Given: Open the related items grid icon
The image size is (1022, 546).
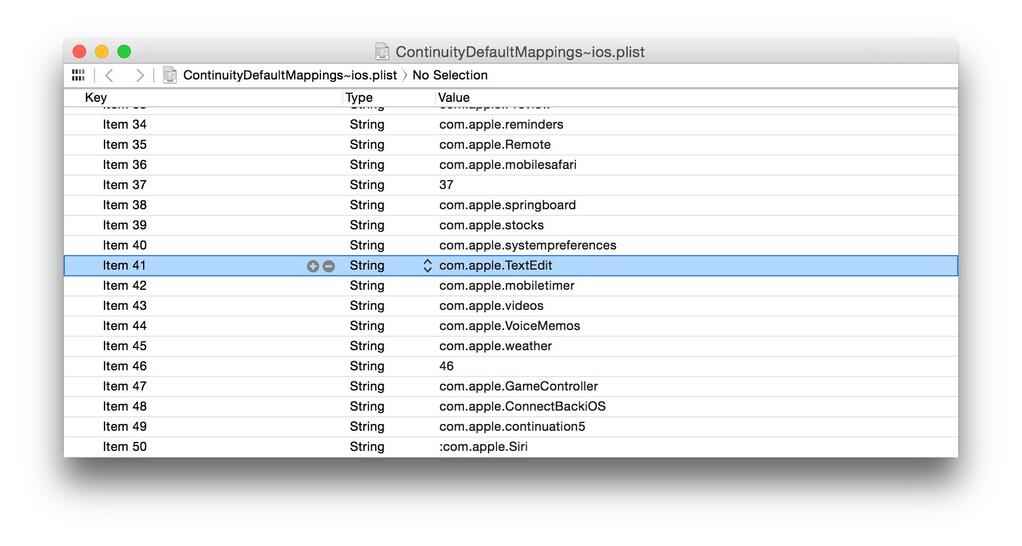Looking at the screenshot, I should (78, 75).
